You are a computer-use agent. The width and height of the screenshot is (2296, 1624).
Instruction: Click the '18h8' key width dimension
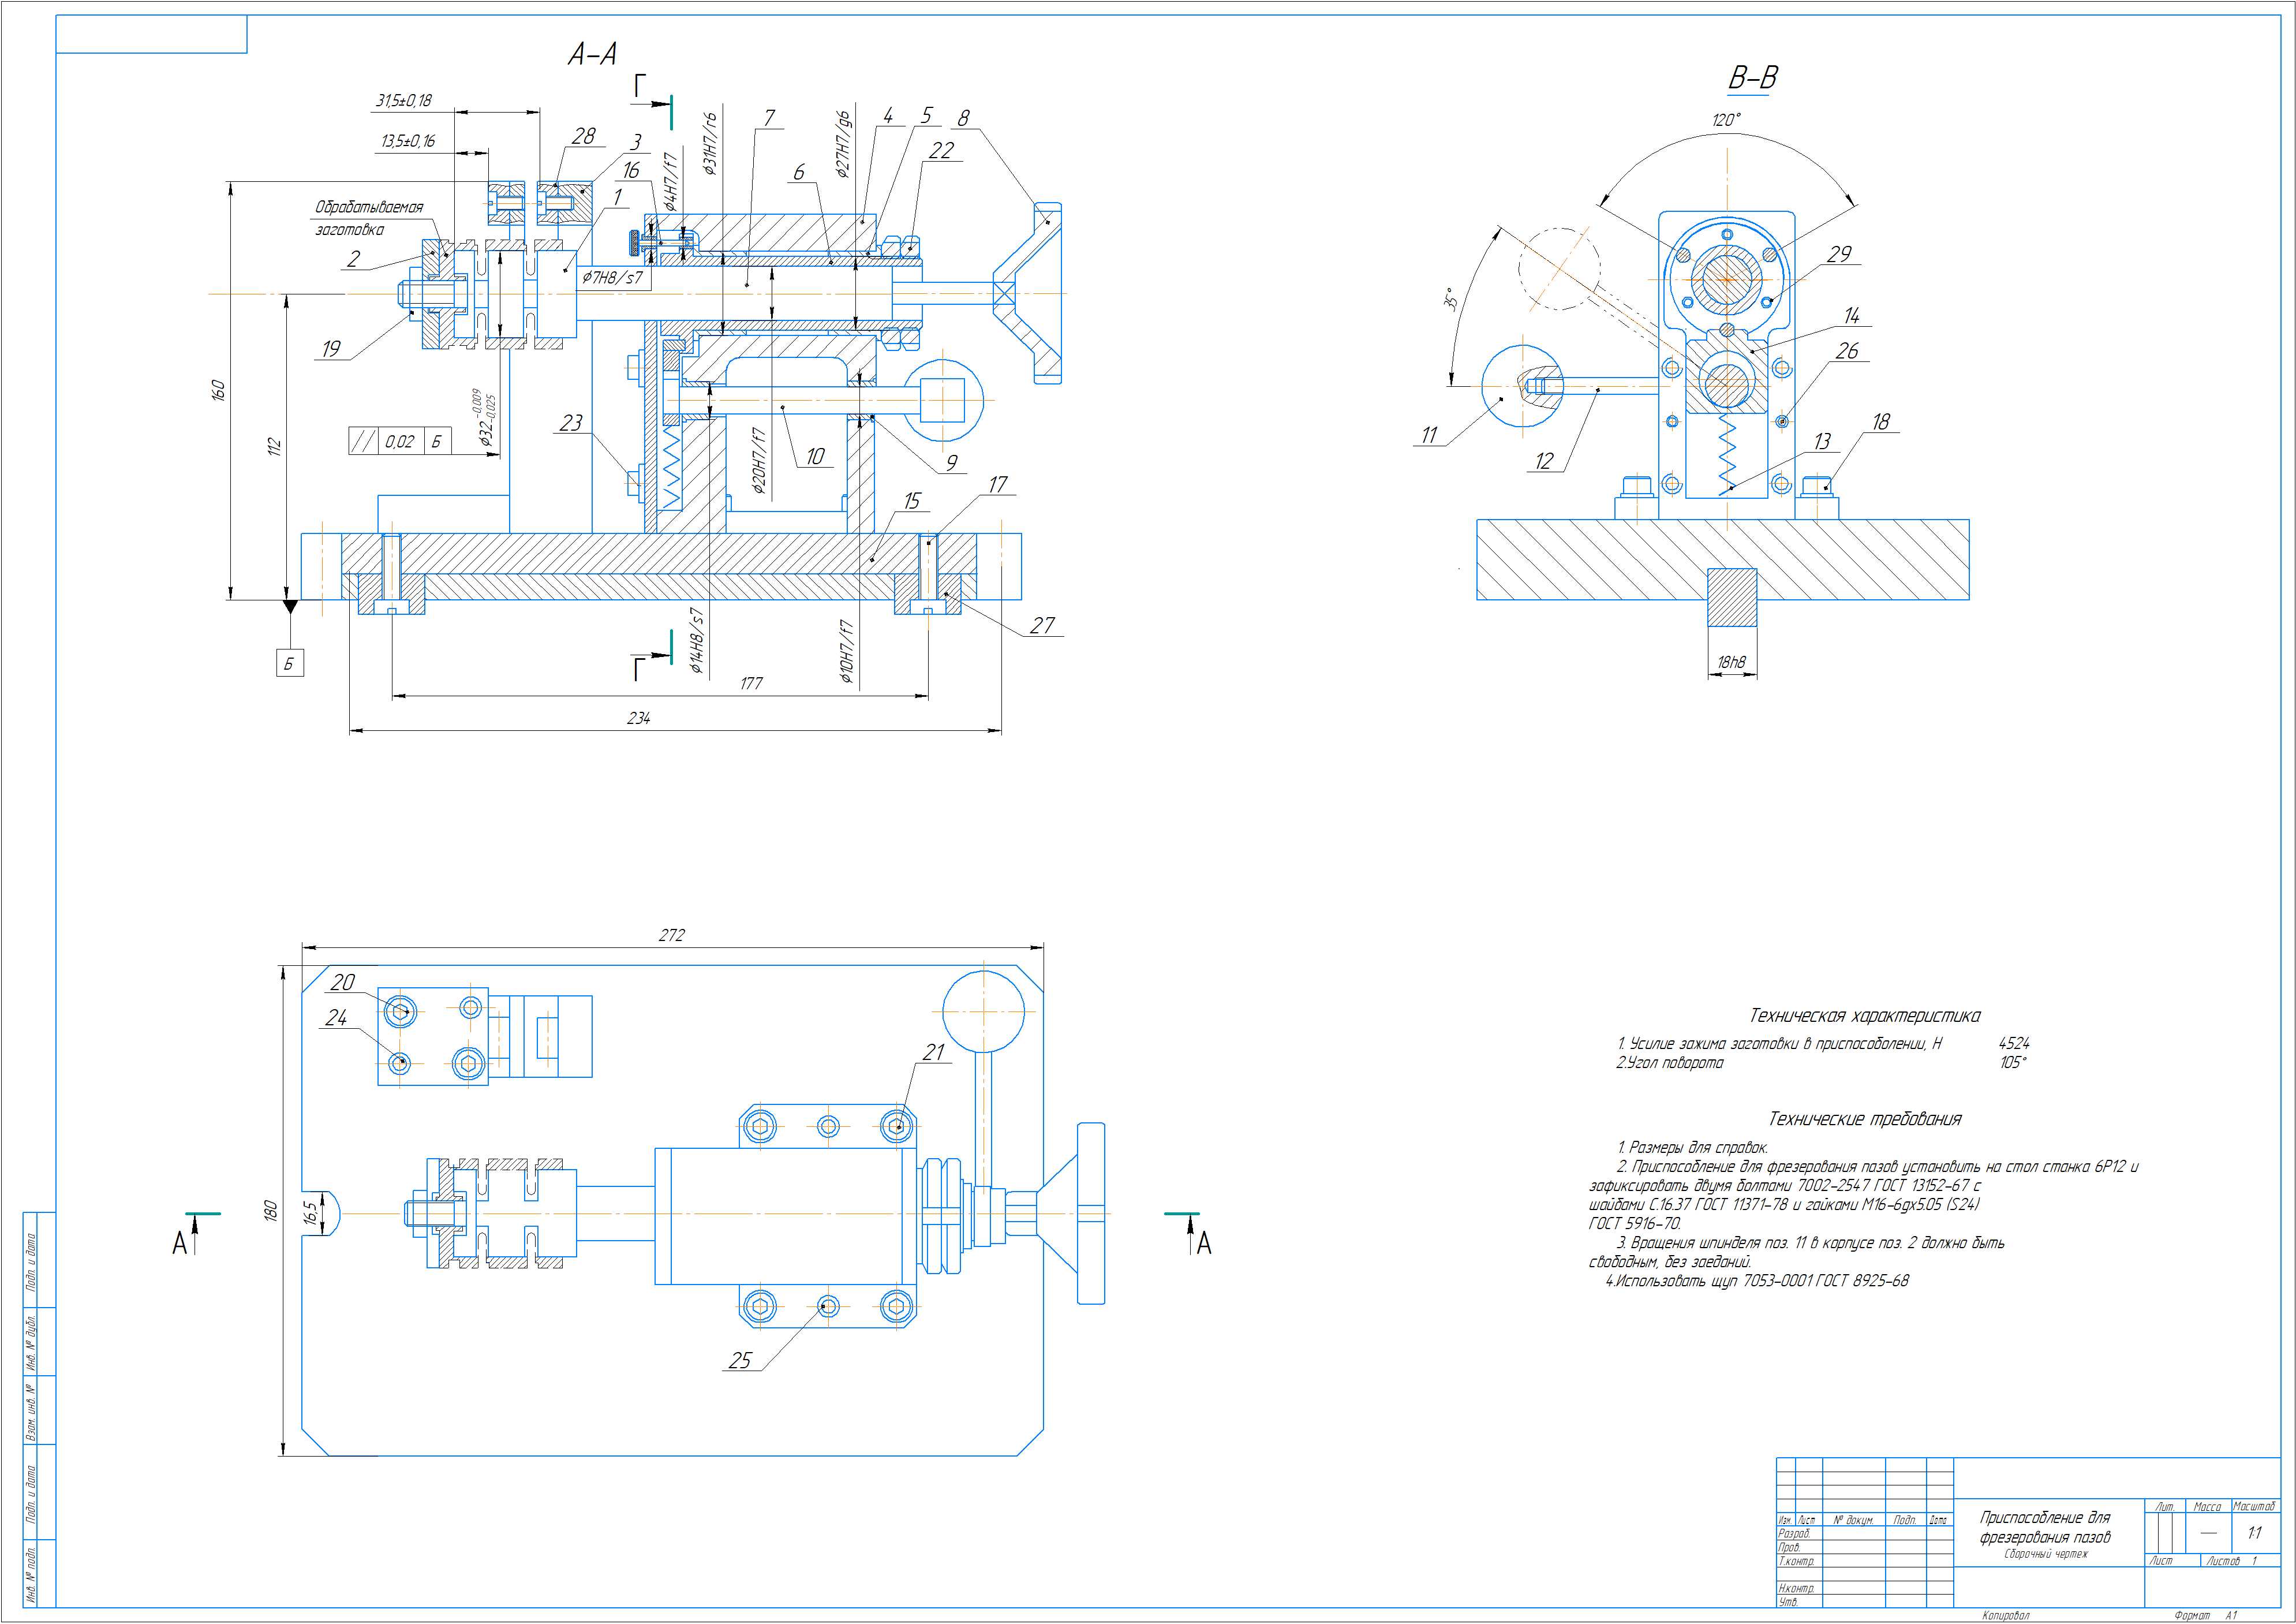(1731, 662)
